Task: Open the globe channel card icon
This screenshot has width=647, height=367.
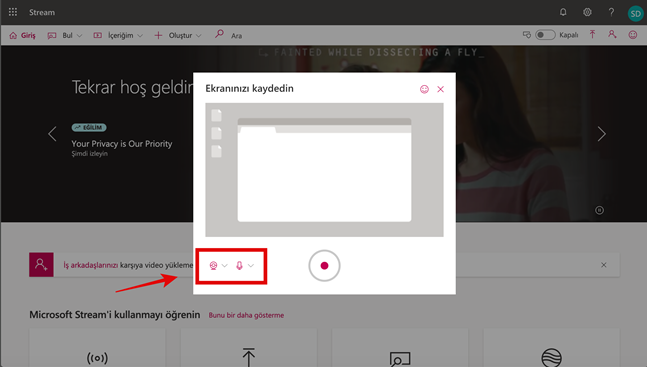Action: 551,358
